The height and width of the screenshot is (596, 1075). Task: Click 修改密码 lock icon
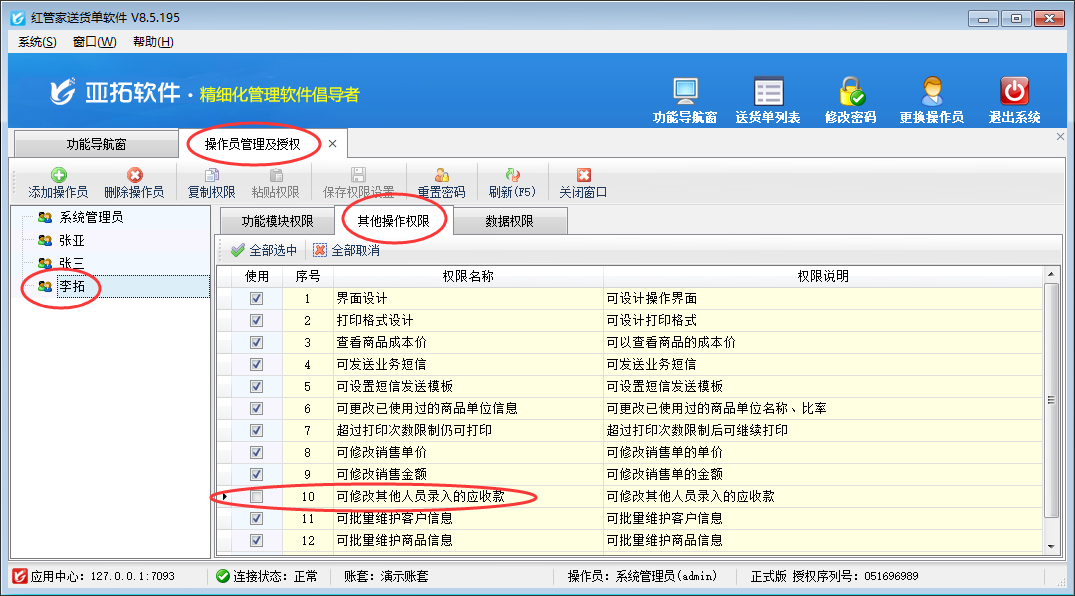point(850,93)
